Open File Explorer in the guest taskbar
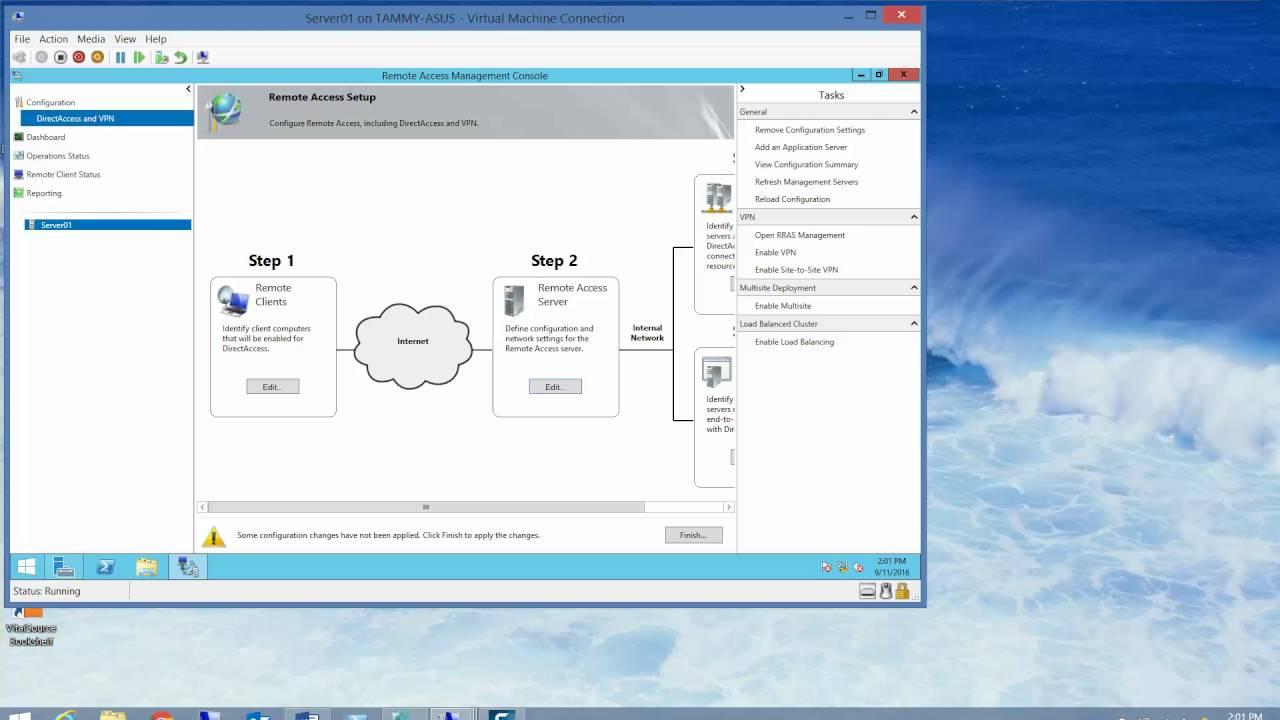Image resolution: width=1280 pixels, height=720 pixels. [147, 567]
